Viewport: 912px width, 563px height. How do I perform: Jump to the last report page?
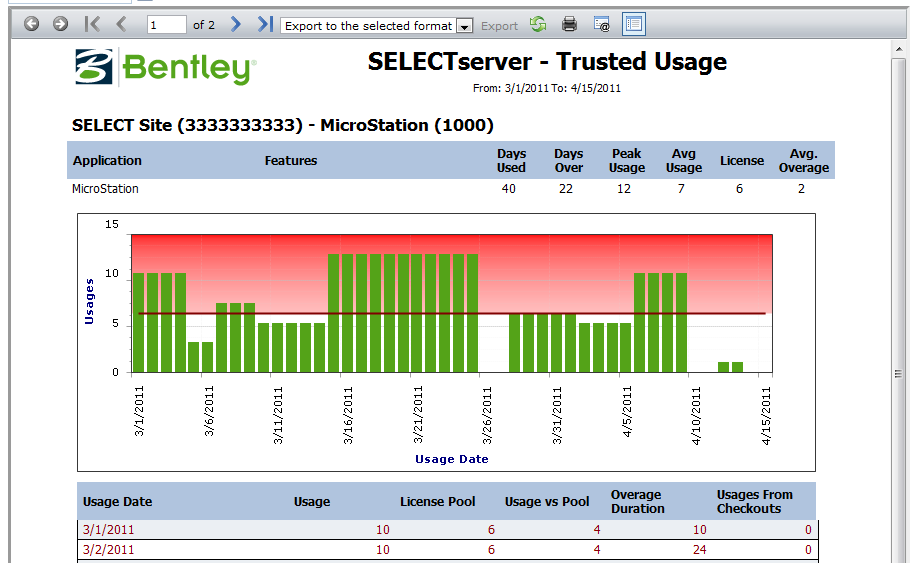click(x=265, y=24)
